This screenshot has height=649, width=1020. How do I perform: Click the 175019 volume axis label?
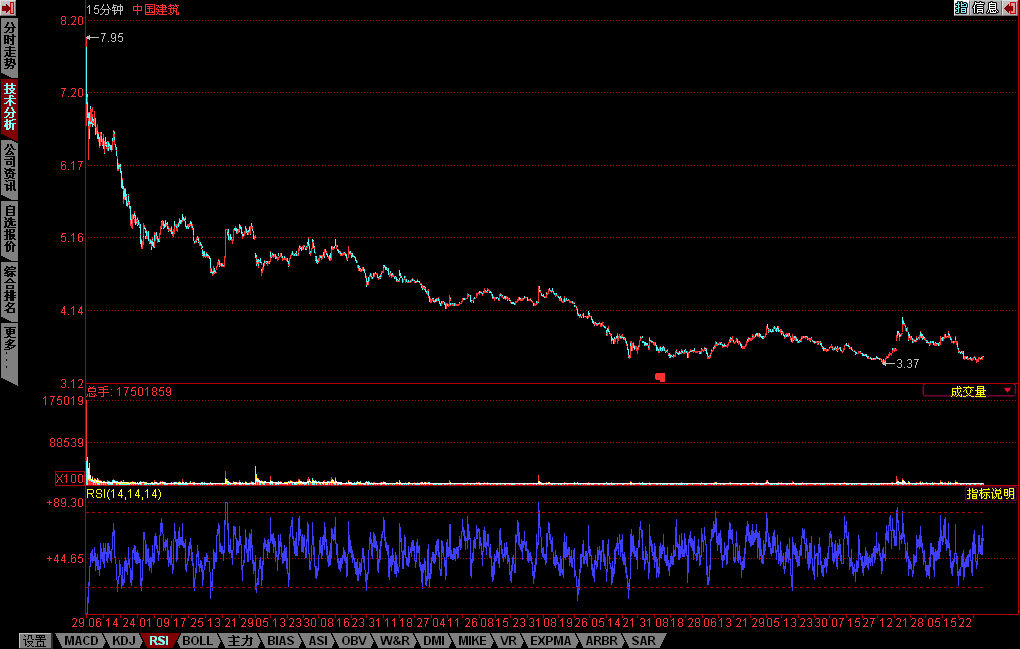tap(64, 401)
